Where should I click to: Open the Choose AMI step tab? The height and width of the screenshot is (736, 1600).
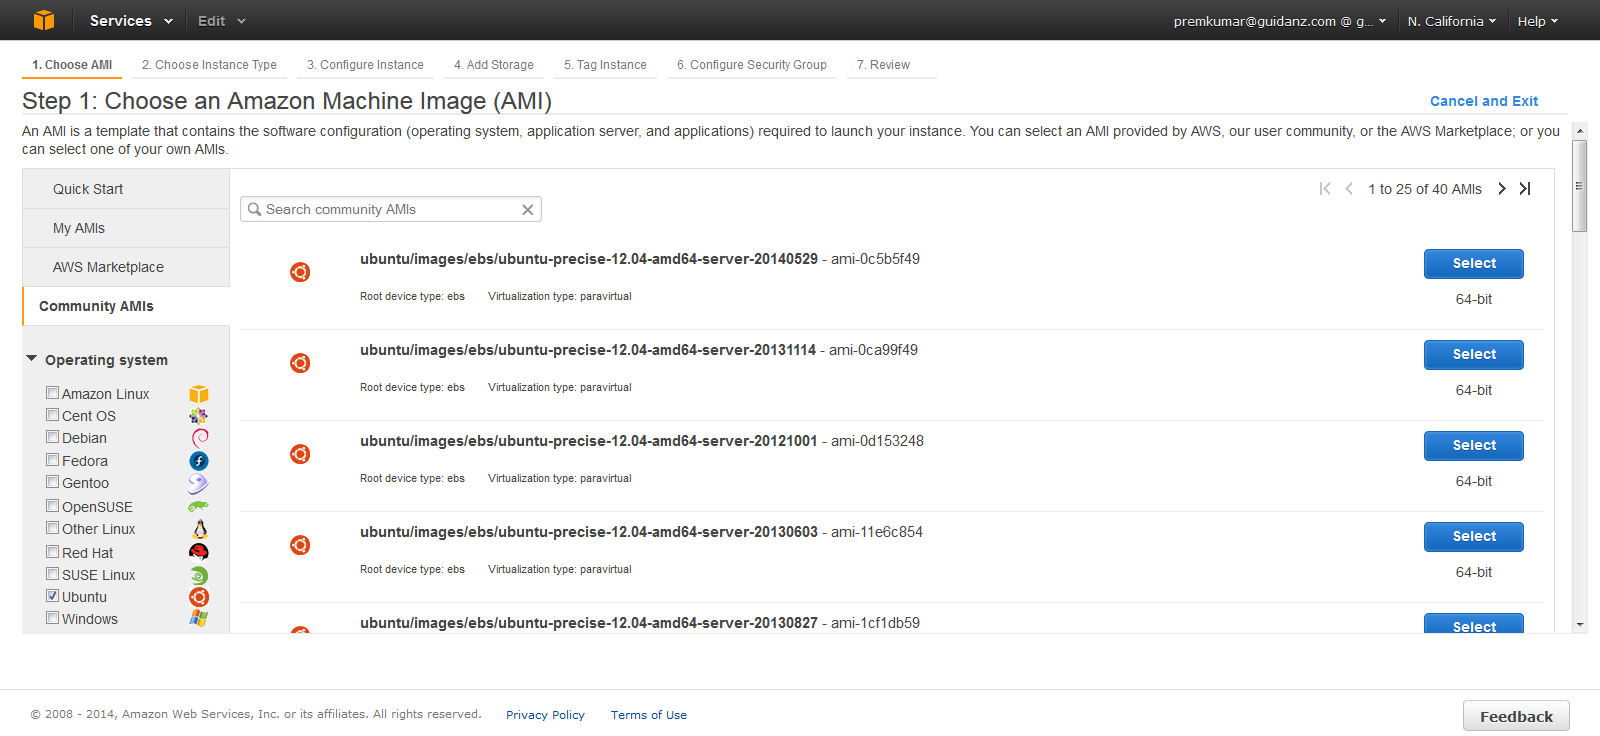pos(72,65)
